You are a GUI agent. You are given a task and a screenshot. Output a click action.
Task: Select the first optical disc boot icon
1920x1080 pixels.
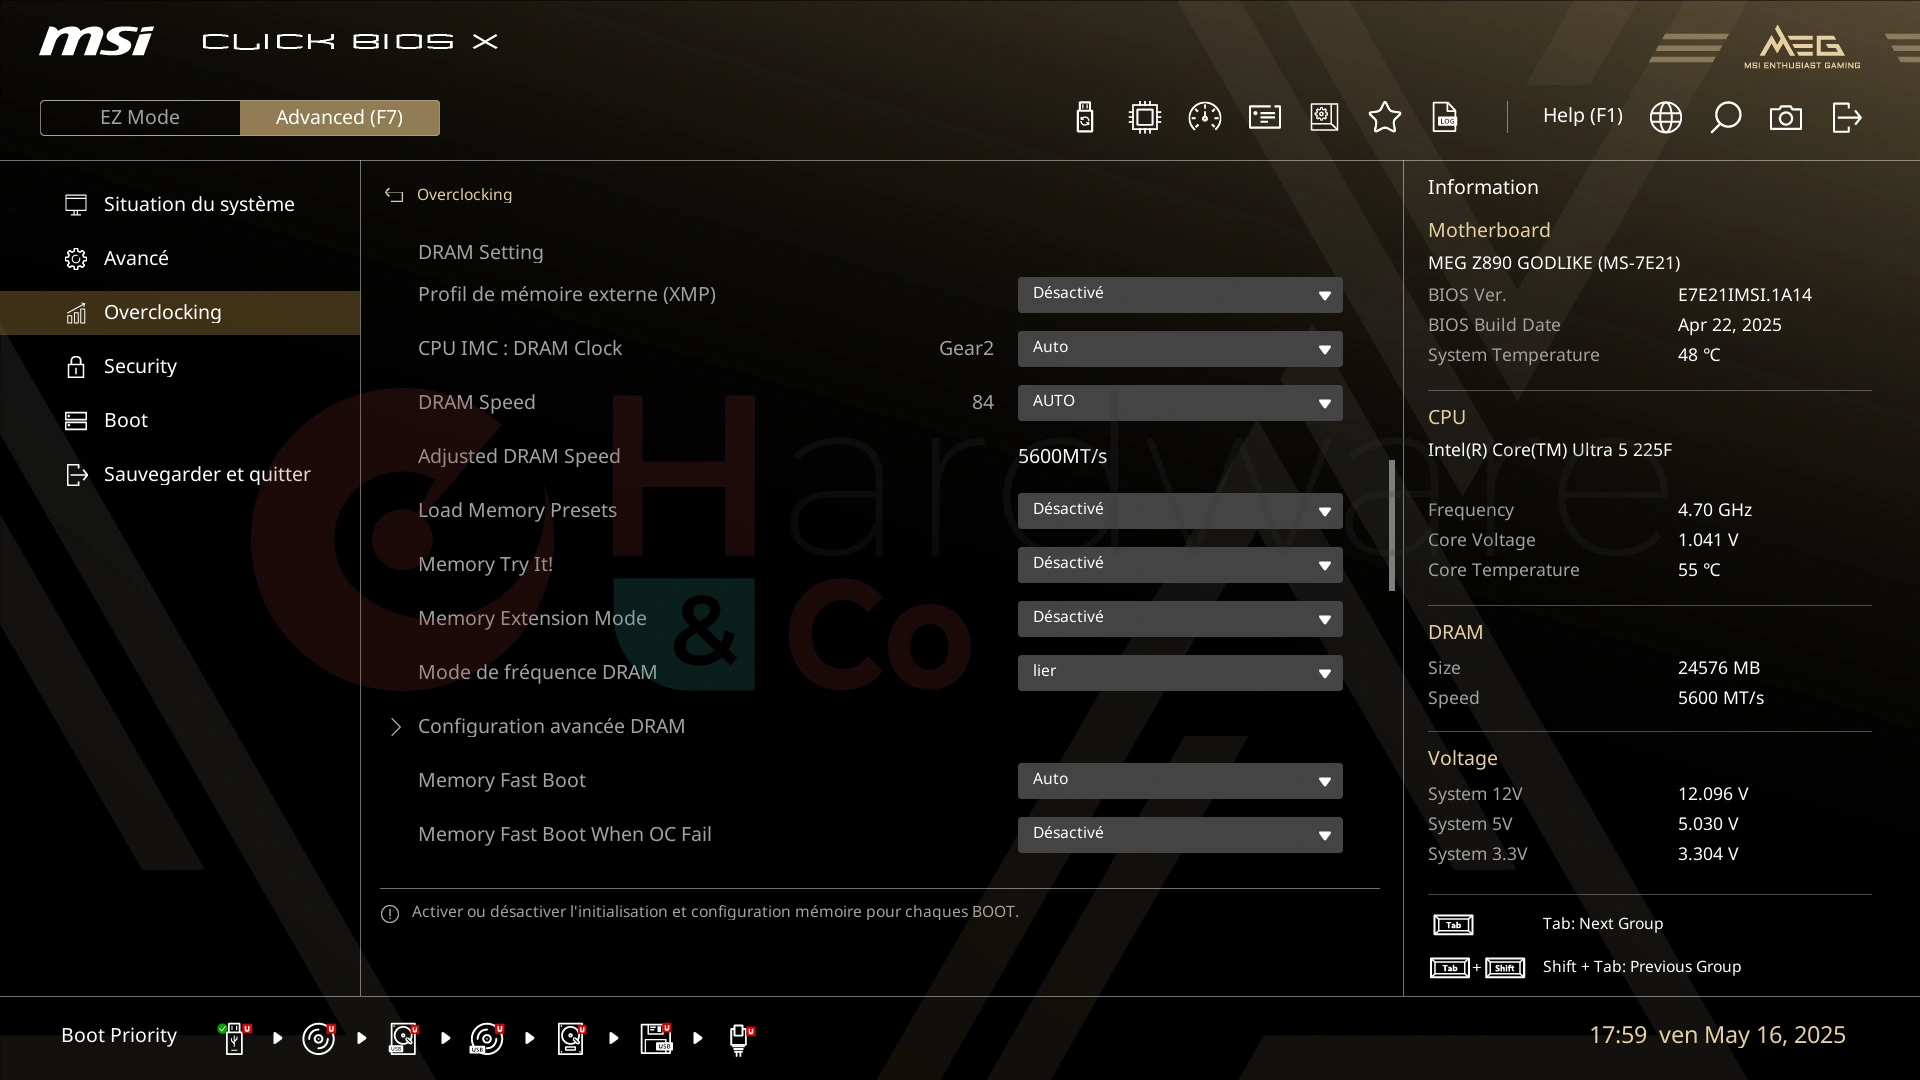tap(319, 1038)
